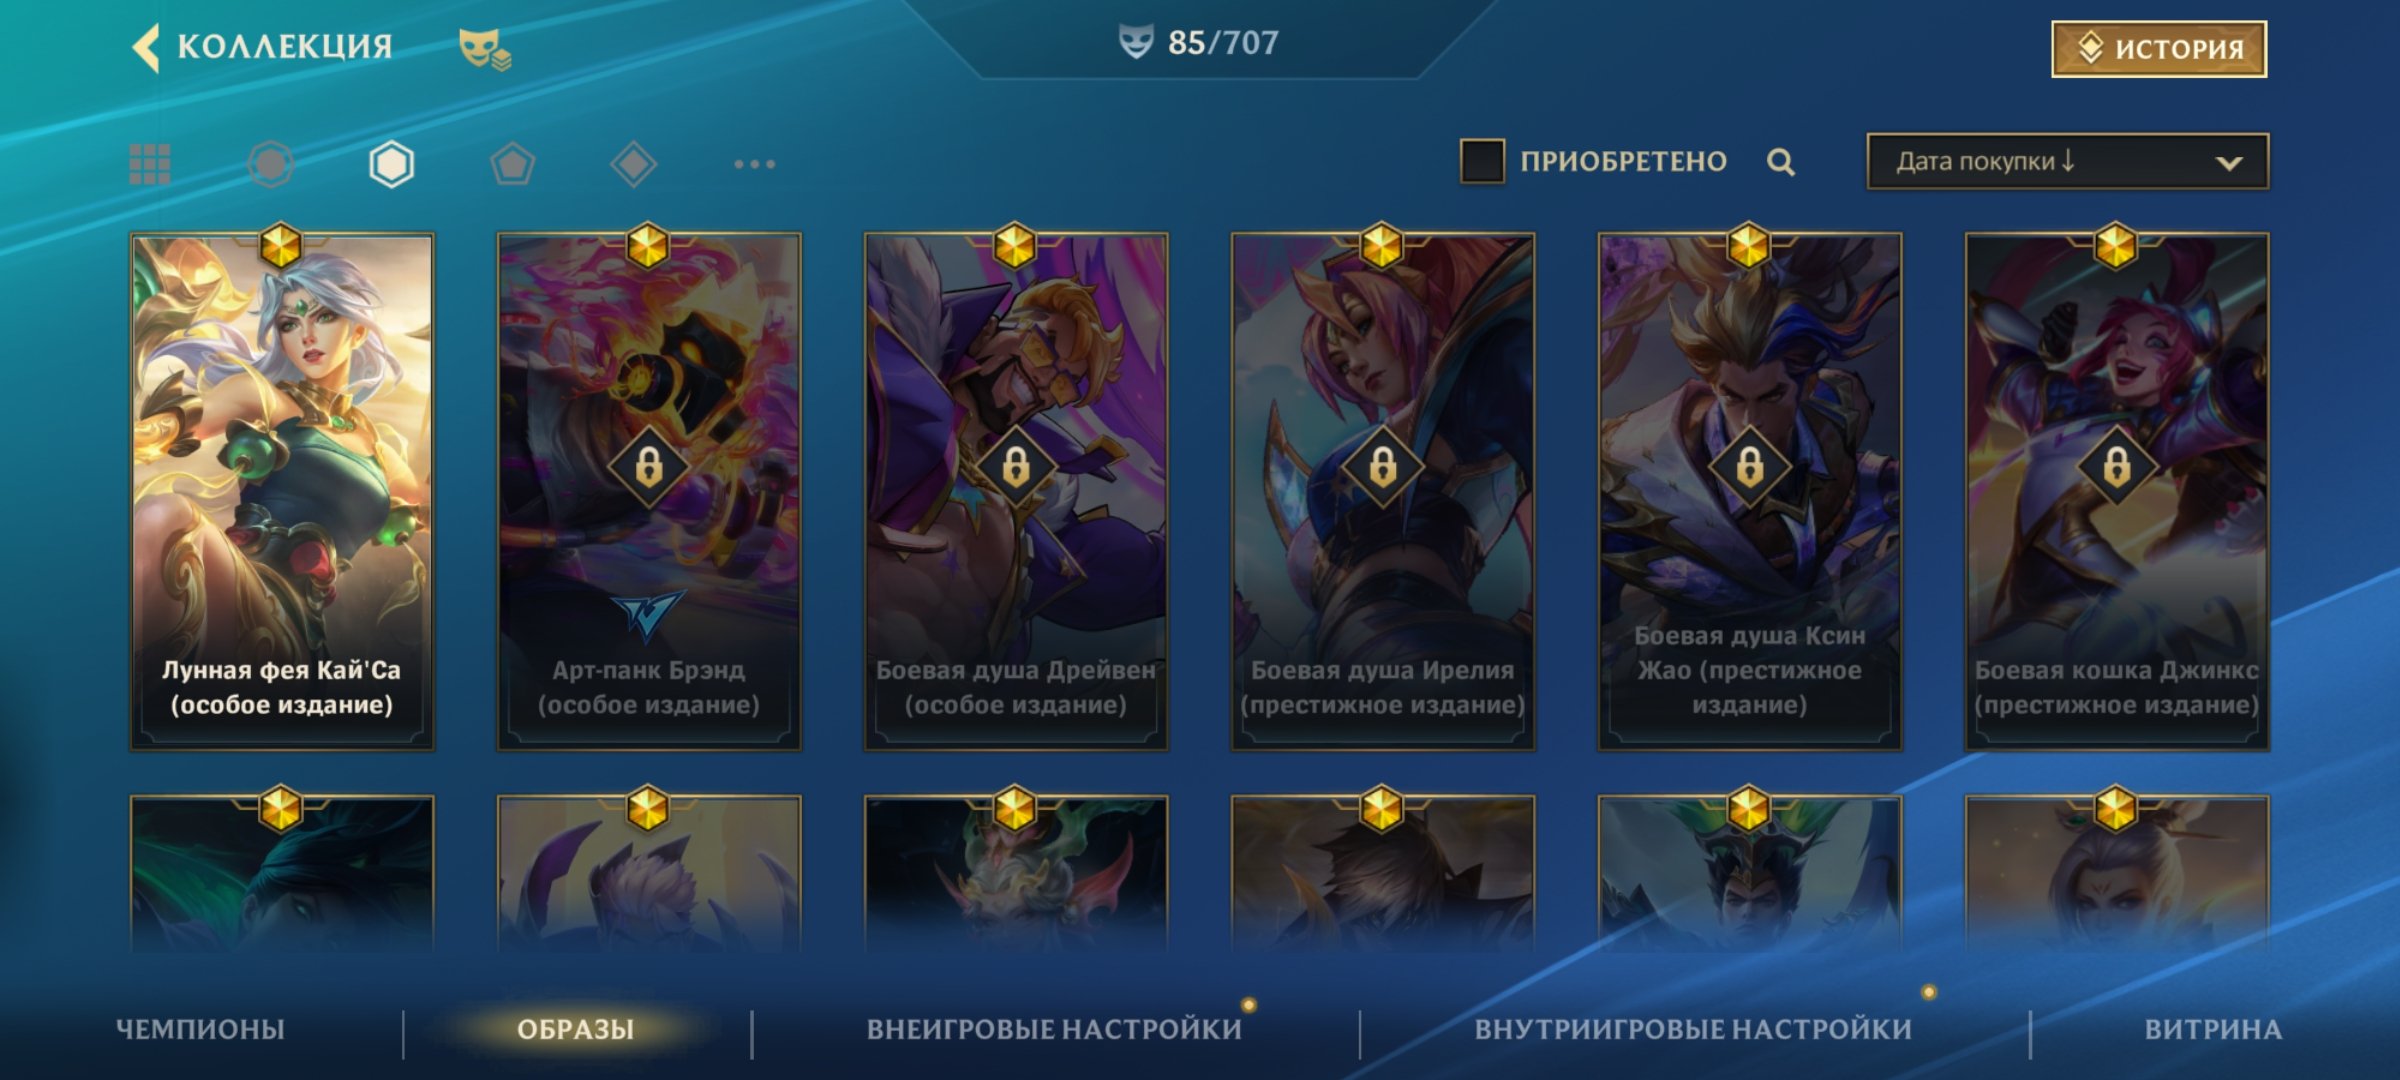Image resolution: width=2400 pixels, height=1080 pixels.
Task: Open Боевая кошка Джинкс skin card
Action: (x=2117, y=492)
